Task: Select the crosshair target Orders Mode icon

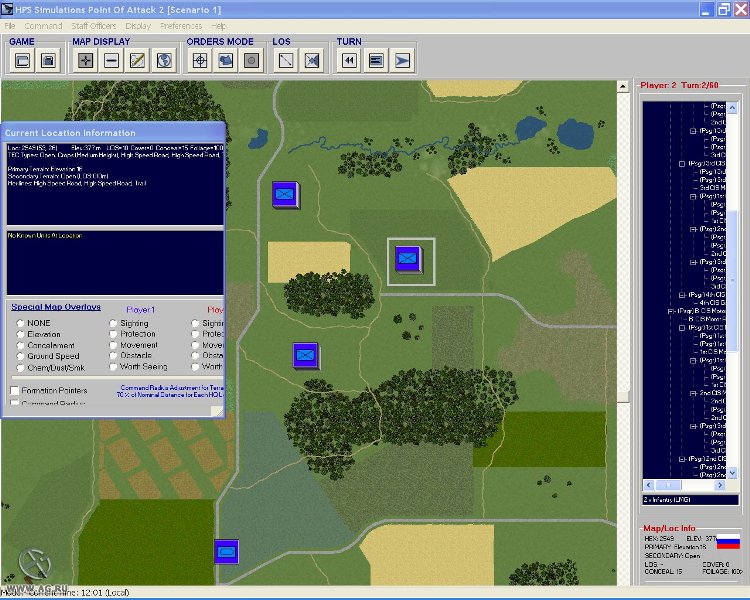Action: click(200, 61)
